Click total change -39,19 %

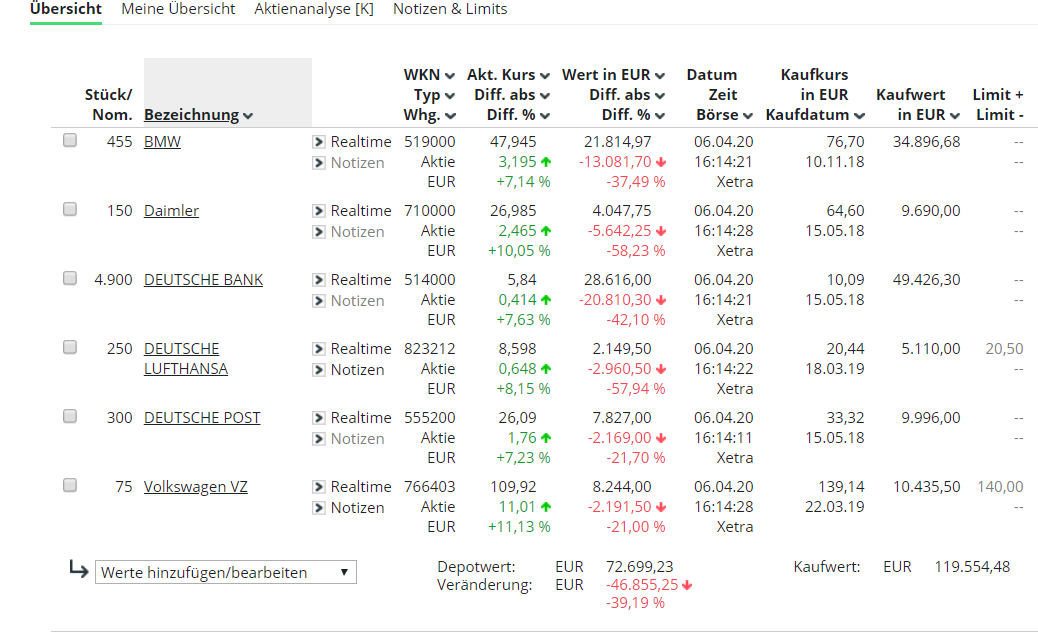(x=635, y=603)
